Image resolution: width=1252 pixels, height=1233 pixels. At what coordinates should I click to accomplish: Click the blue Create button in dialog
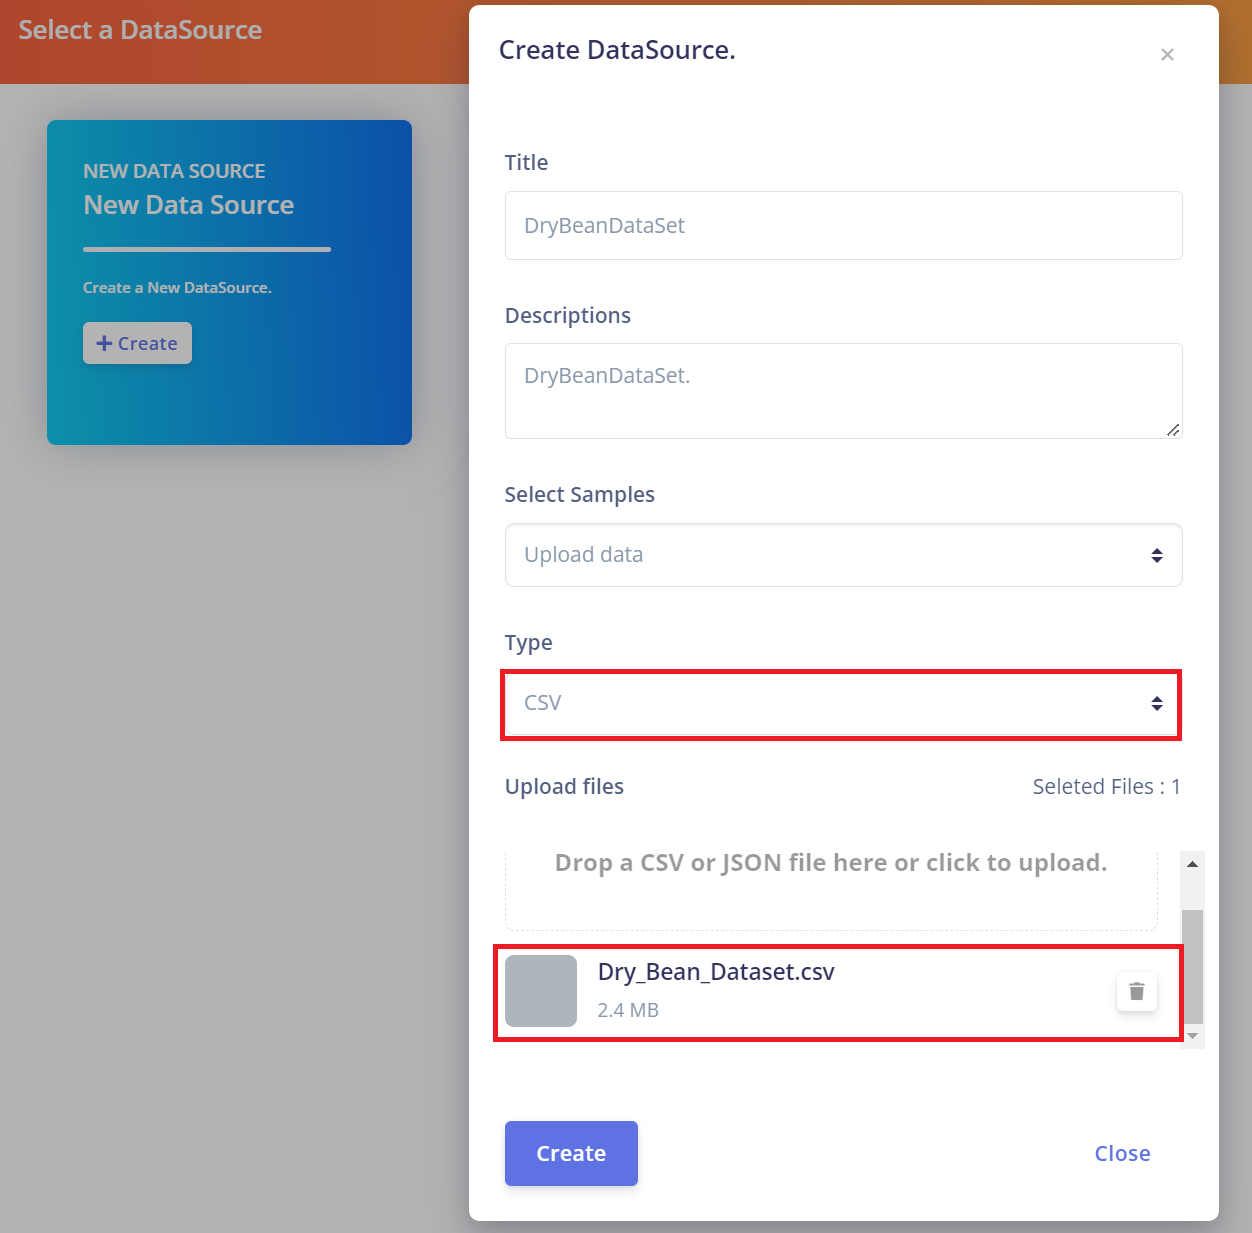571,1153
